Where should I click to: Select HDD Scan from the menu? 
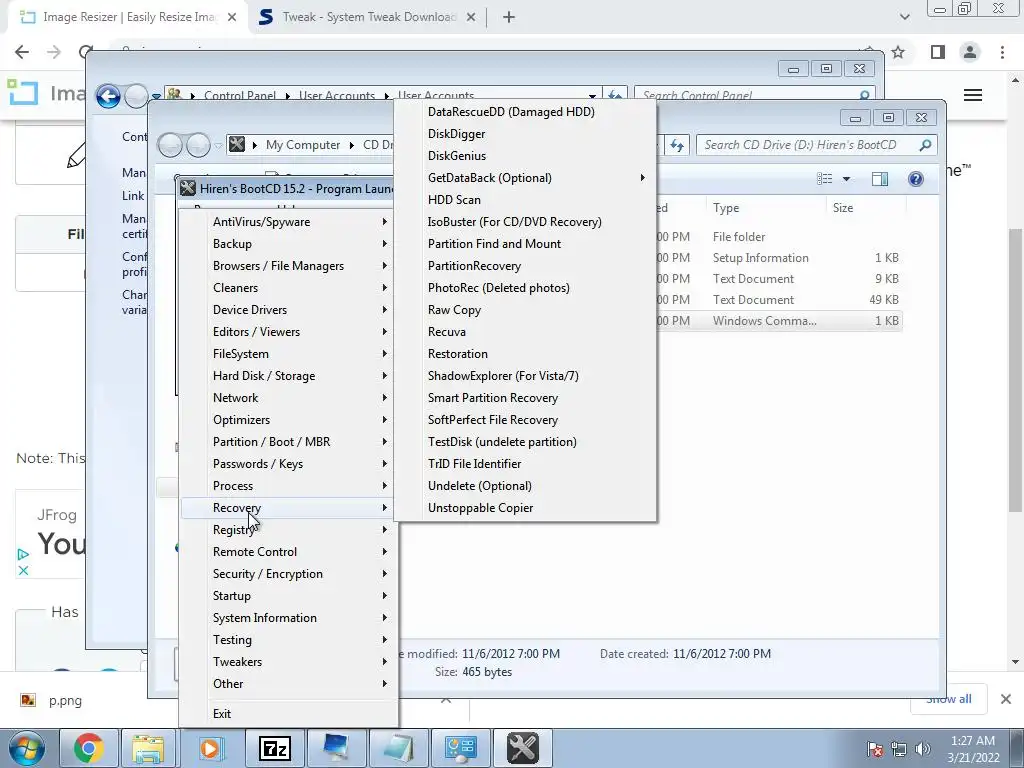point(526,200)
